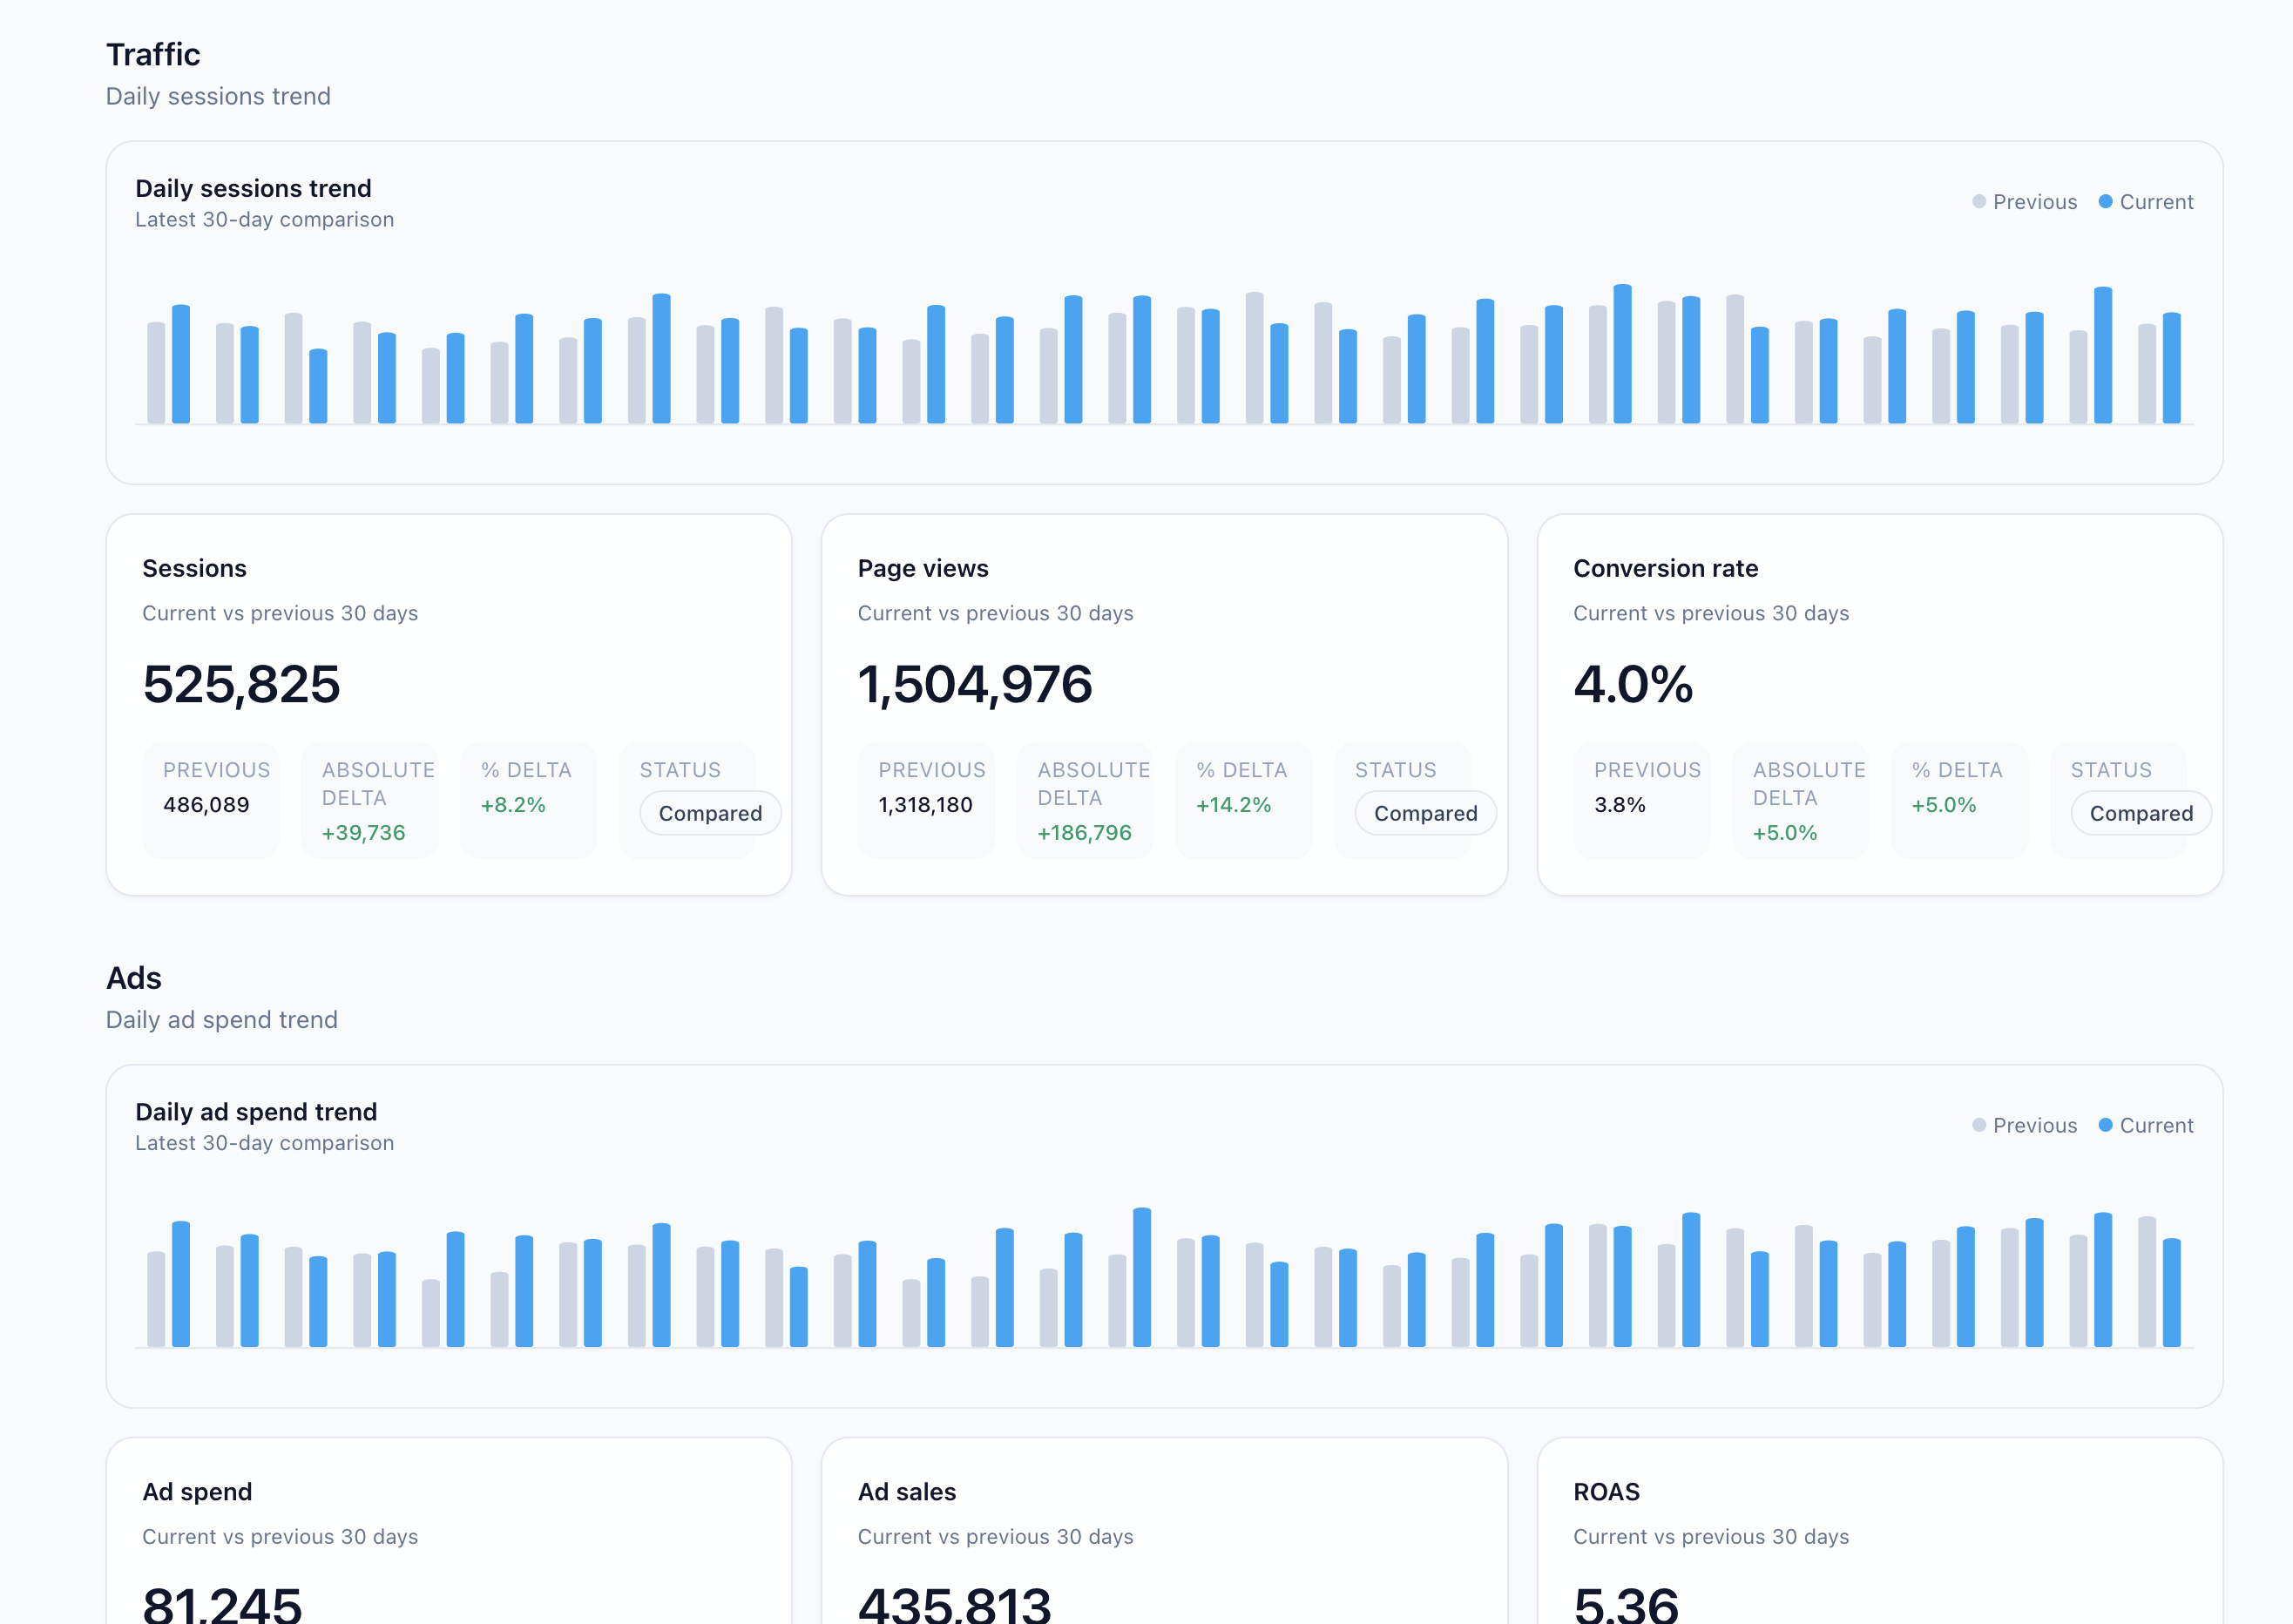Select the Ads section heading

pyautogui.click(x=134, y=977)
